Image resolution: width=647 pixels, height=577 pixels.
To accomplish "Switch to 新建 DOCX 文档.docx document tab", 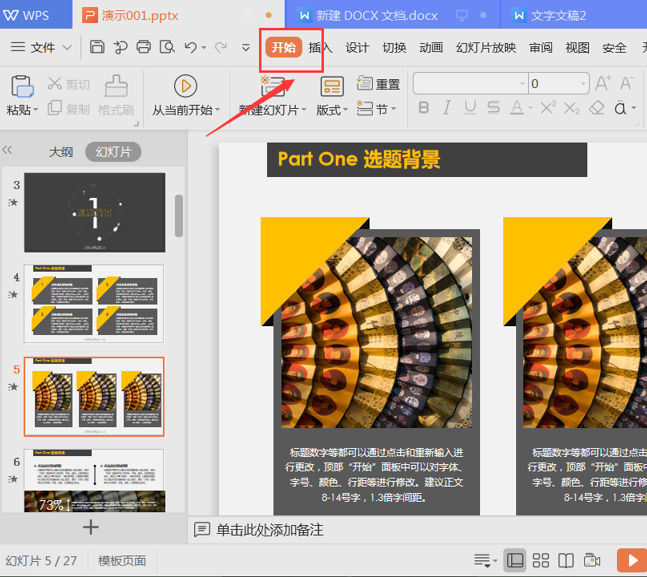I will [392, 15].
